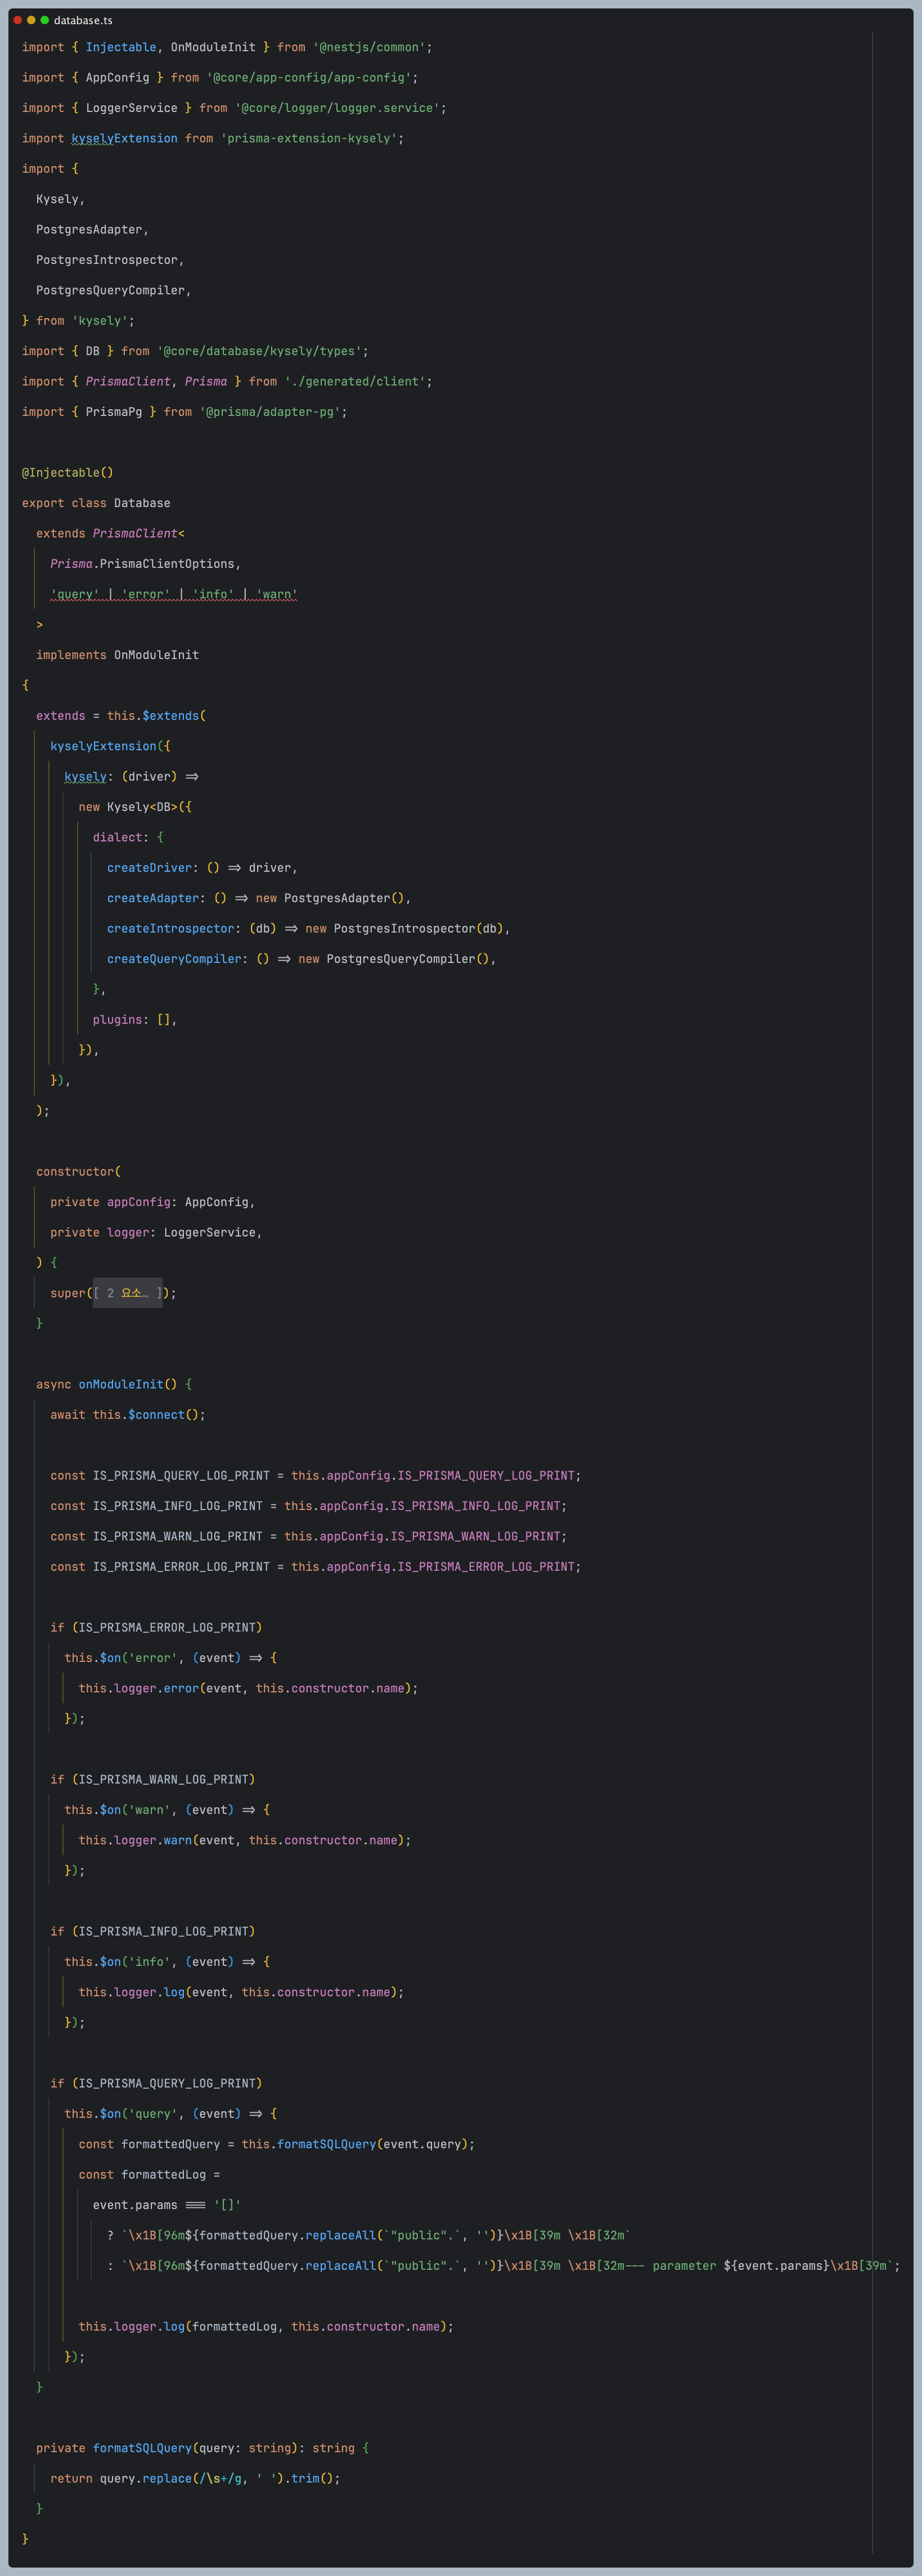The height and width of the screenshot is (2576, 922).
Task: Click the @Injectable() decorator
Action: [x=68, y=473]
